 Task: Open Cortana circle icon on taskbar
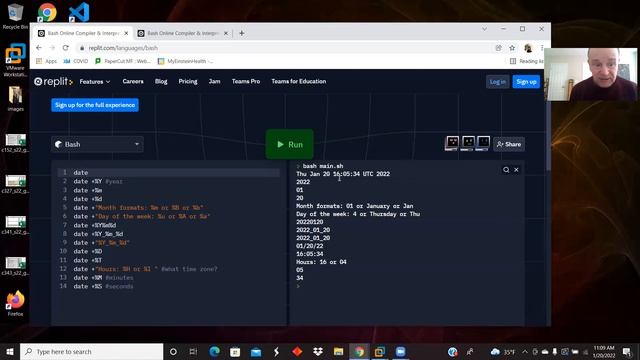173,351
